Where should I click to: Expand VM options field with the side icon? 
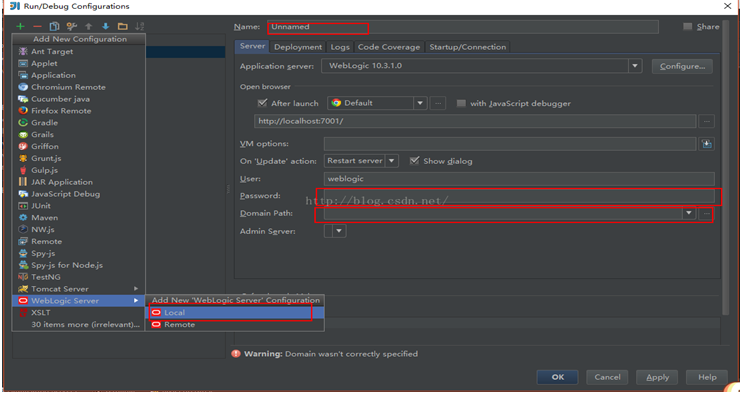[x=706, y=144]
